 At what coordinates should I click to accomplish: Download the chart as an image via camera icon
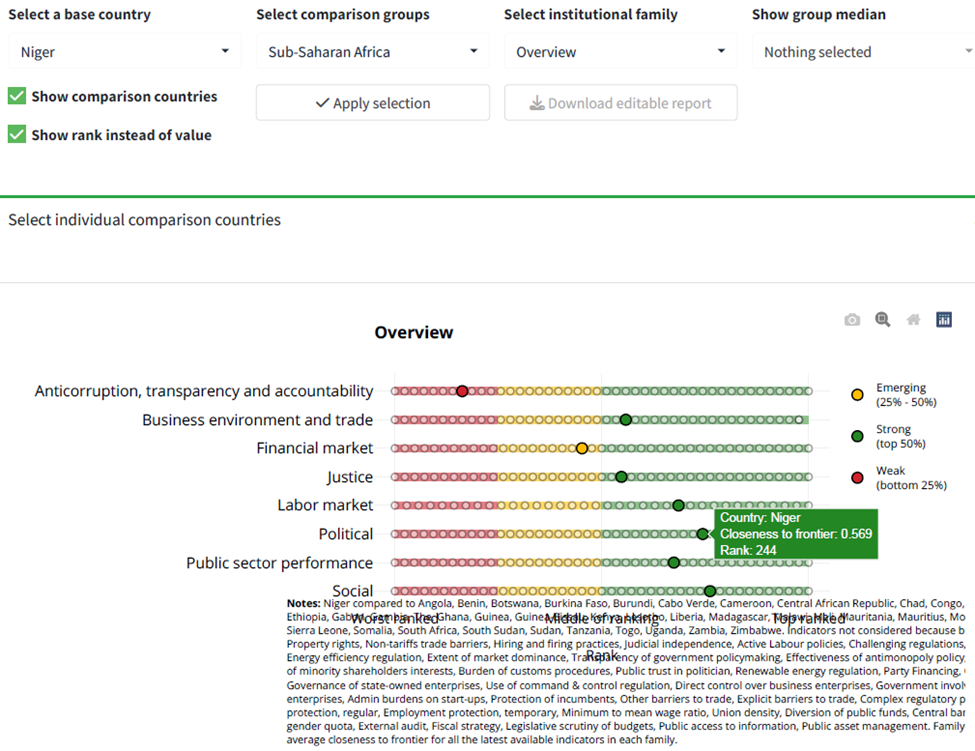(x=852, y=319)
